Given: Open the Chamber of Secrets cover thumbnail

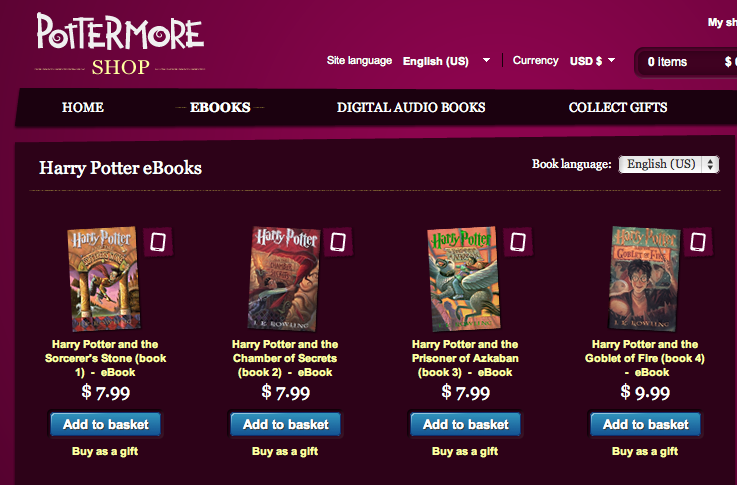Looking at the screenshot, I should pos(284,279).
